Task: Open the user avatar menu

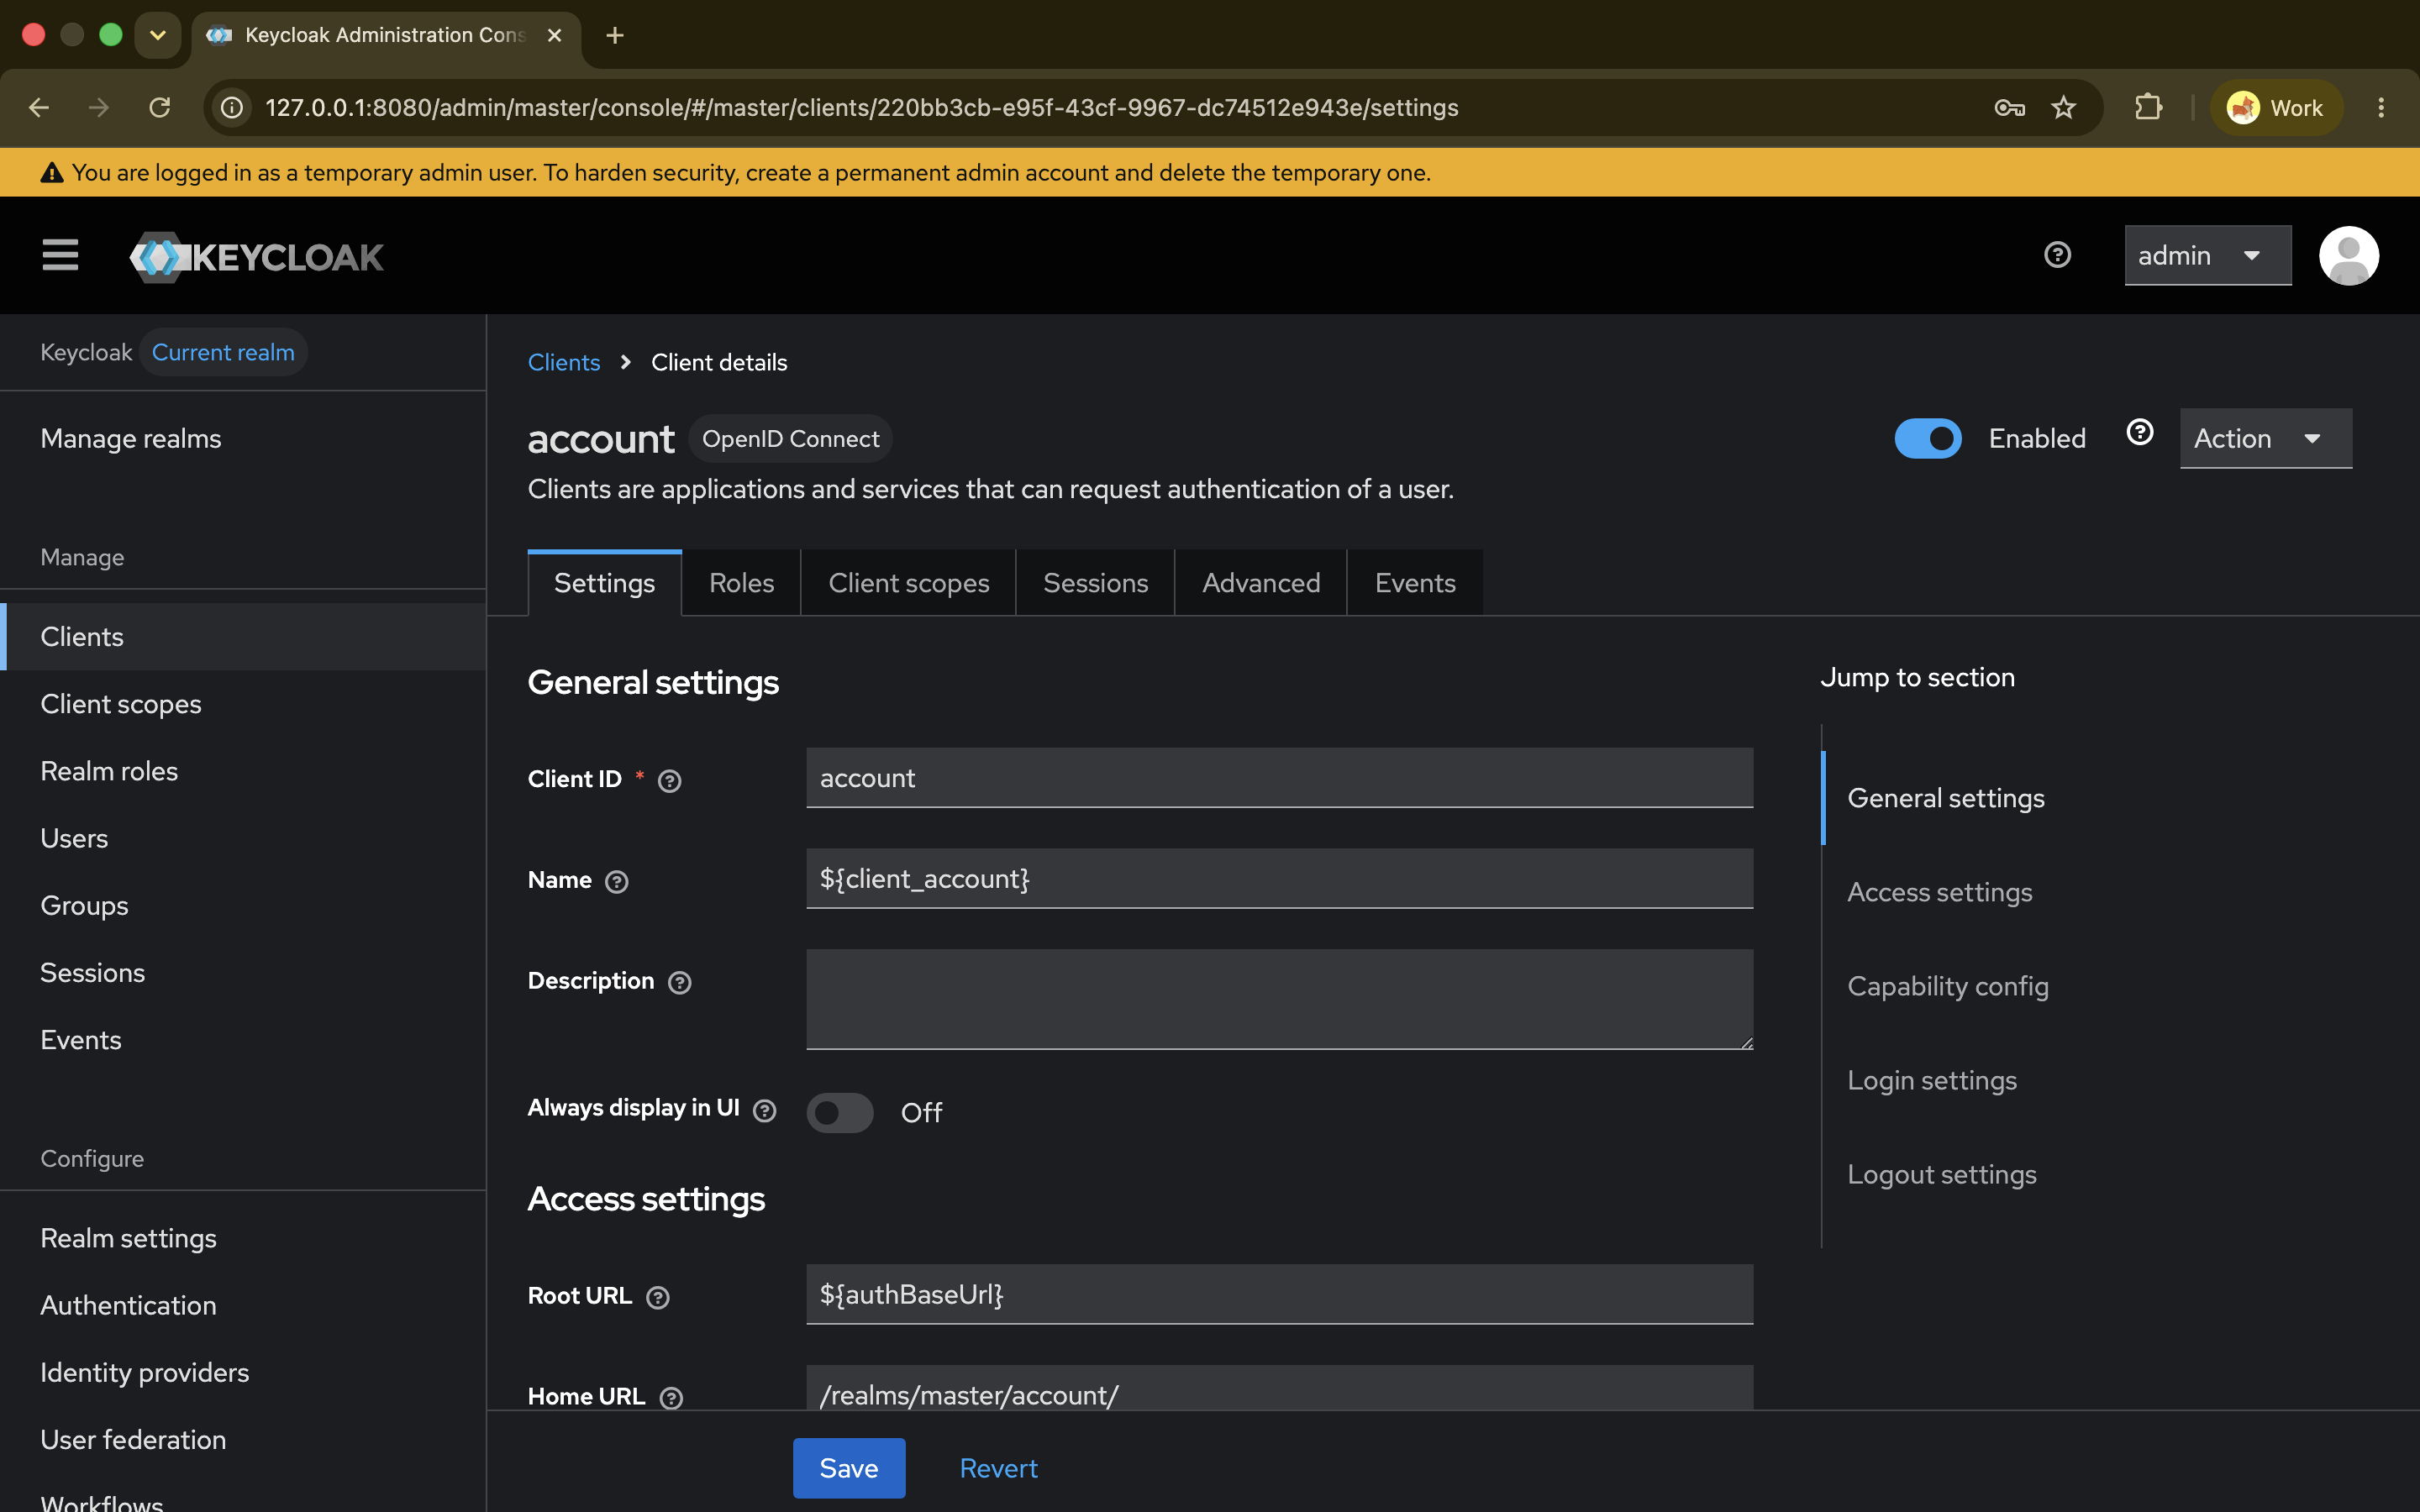Action: pyautogui.click(x=2348, y=256)
